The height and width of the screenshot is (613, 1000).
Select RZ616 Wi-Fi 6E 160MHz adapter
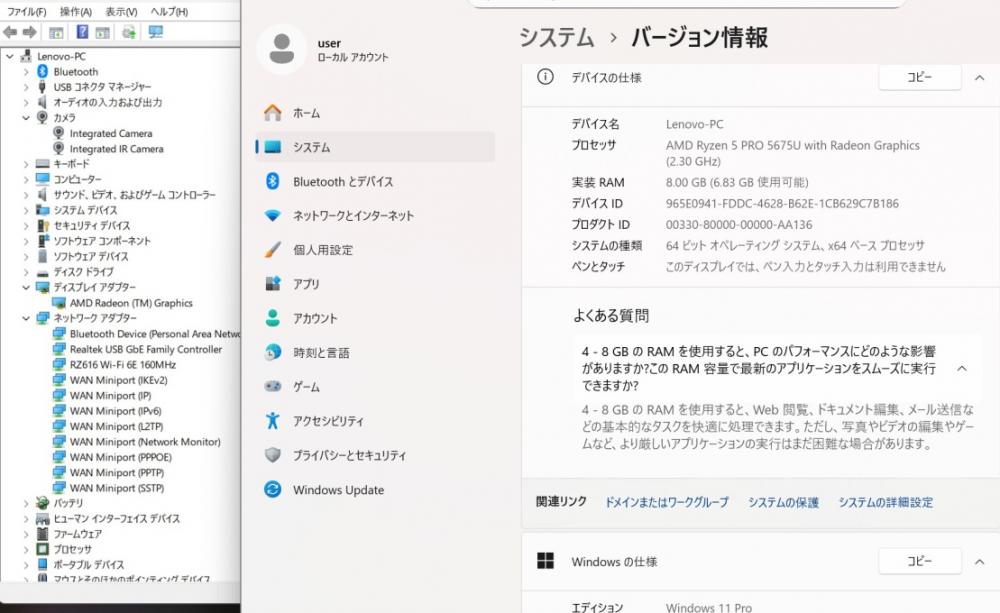pyautogui.click(x=123, y=365)
